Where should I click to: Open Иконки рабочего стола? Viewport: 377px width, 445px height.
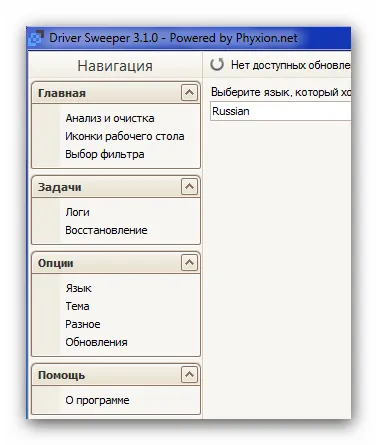[125, 136]
